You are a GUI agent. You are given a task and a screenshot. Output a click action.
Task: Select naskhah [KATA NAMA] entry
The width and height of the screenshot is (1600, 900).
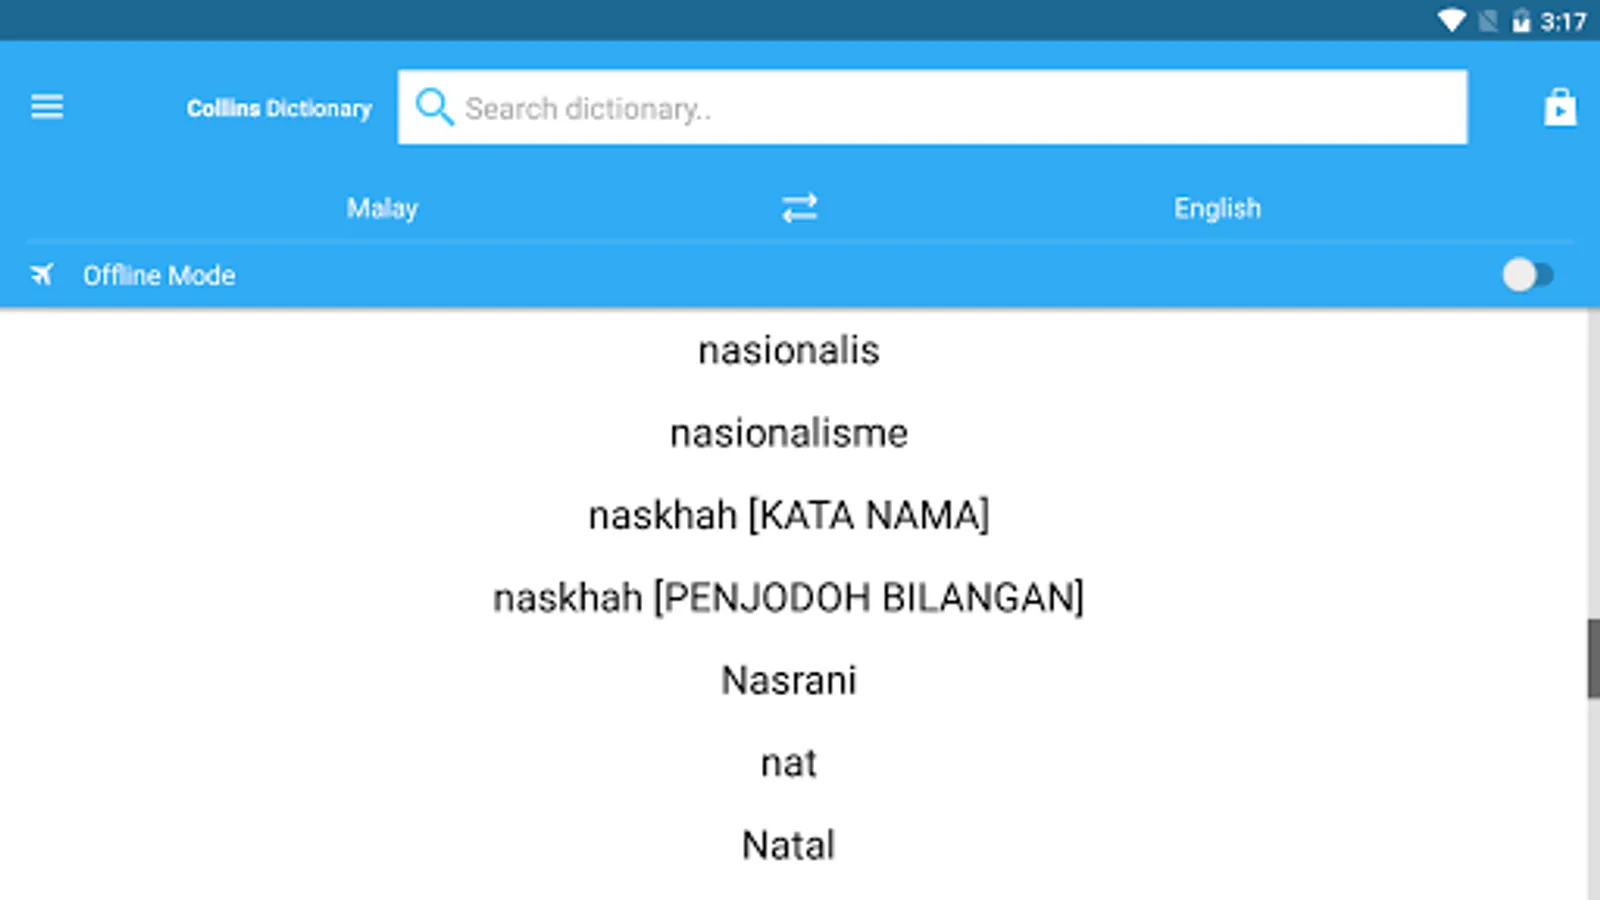(789, 515)
